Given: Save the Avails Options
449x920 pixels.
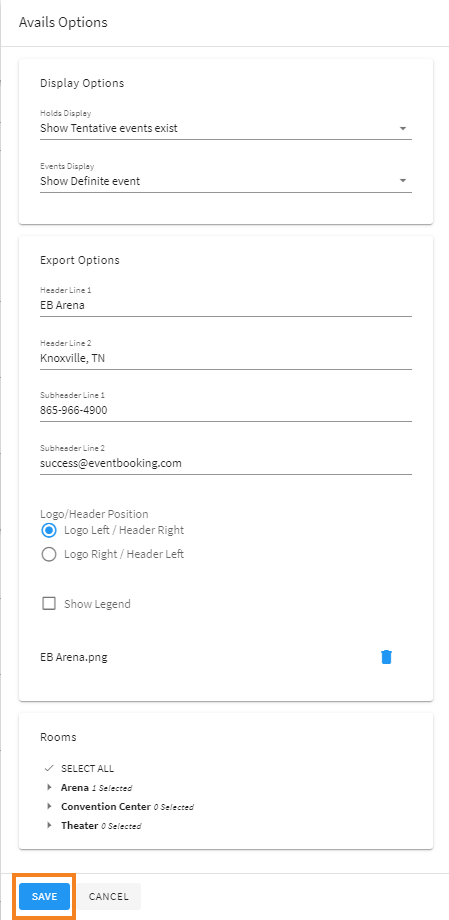Looking at the screenshot, I should coord(45,897).
